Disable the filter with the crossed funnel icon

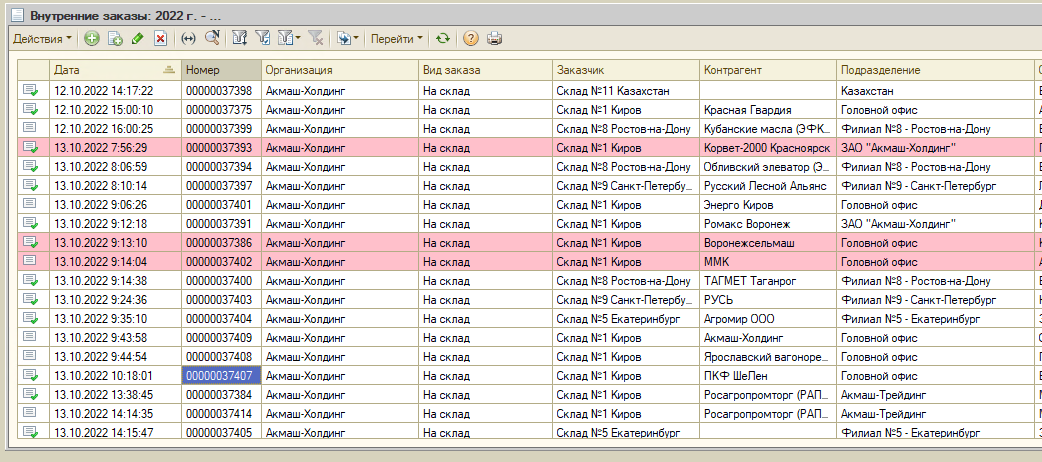(x=316, y=39)
